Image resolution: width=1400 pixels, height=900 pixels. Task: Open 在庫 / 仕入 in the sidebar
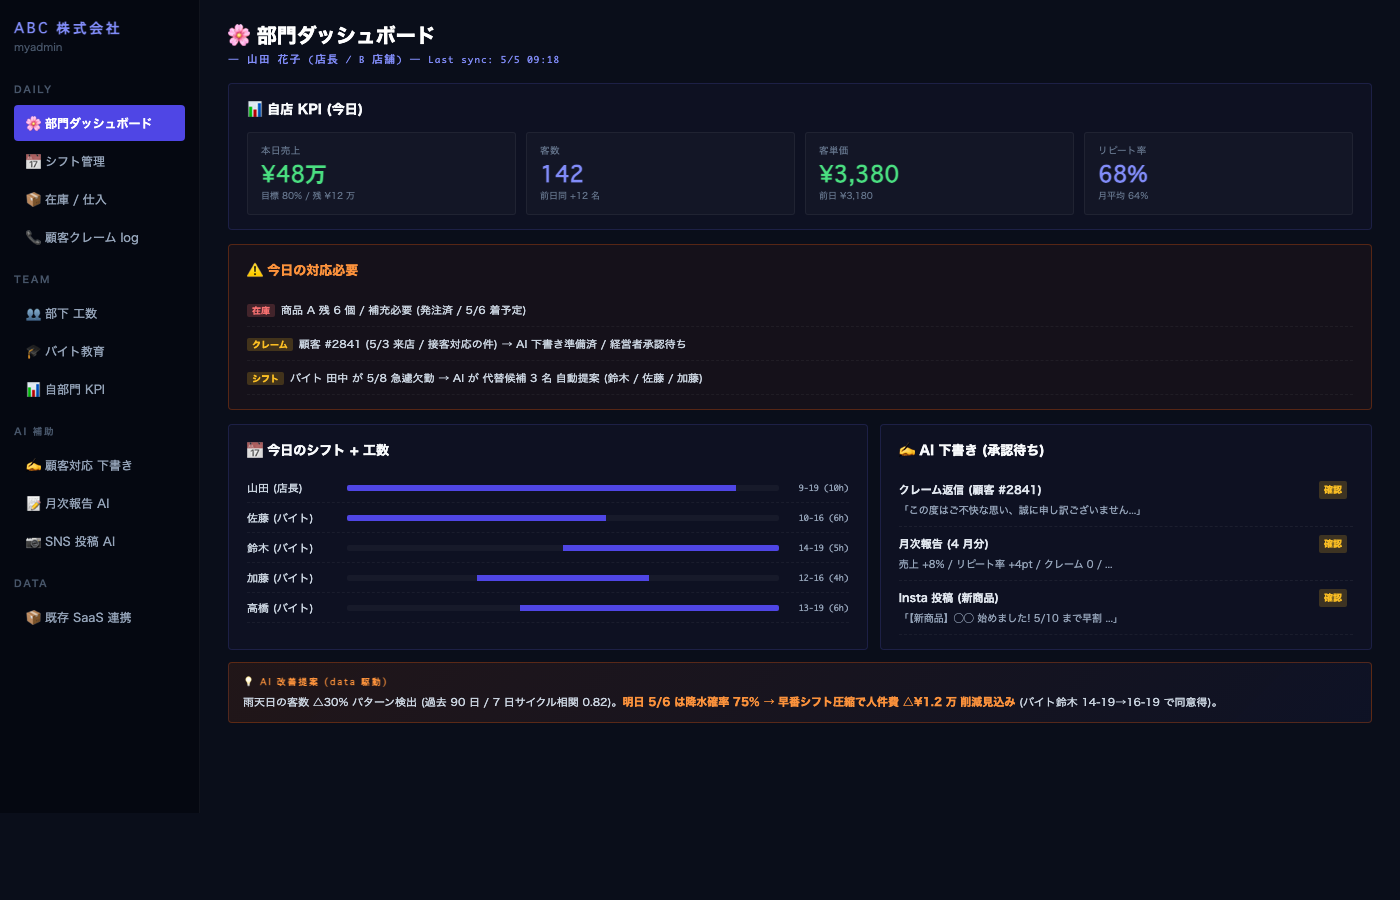(99, 199)
